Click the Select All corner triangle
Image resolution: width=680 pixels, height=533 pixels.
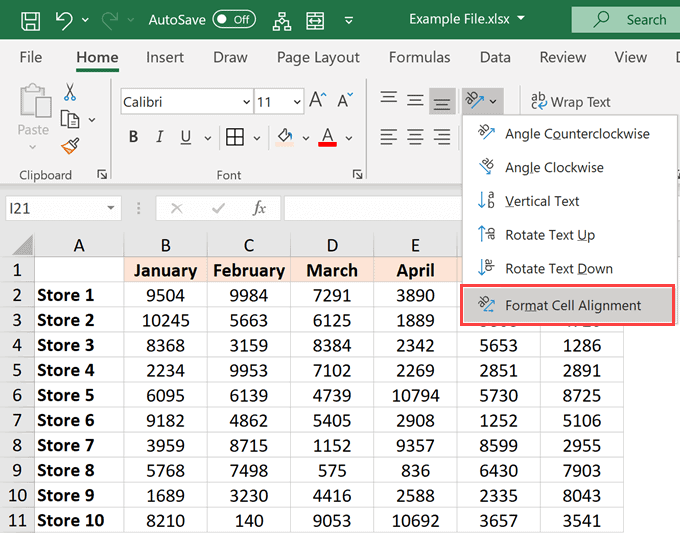23,245
